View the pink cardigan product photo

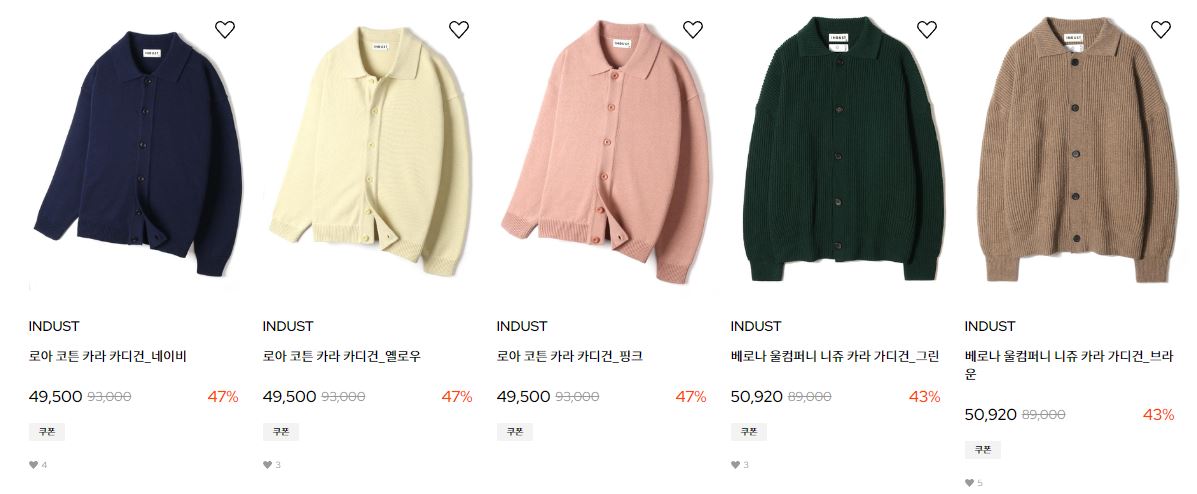click(605, 153)
